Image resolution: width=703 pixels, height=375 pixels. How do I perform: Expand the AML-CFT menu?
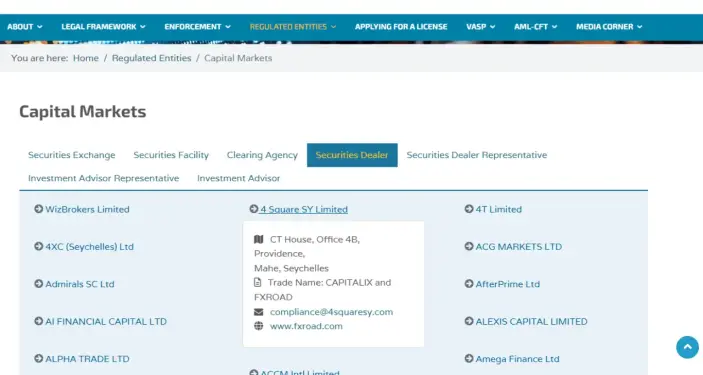click(x=535, y=27)
